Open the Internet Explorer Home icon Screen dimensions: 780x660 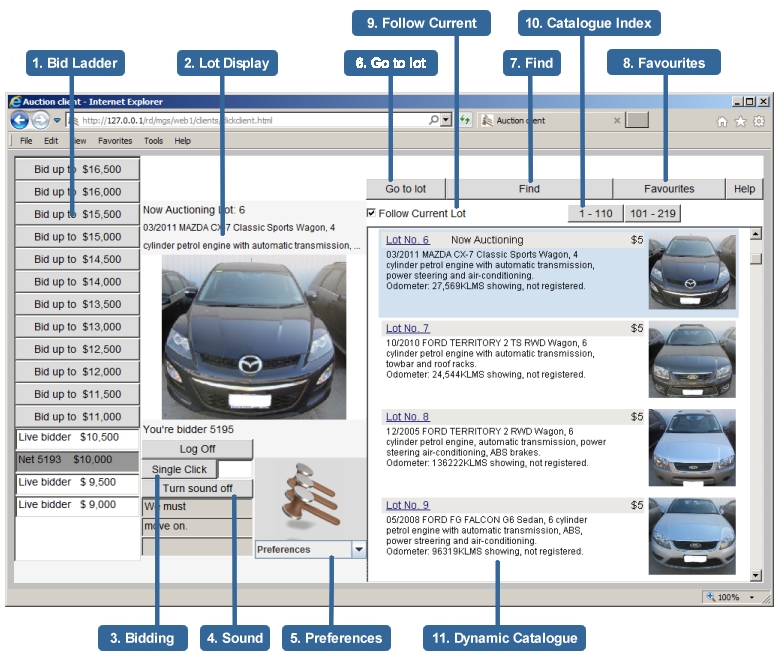(x=722, y=121)
